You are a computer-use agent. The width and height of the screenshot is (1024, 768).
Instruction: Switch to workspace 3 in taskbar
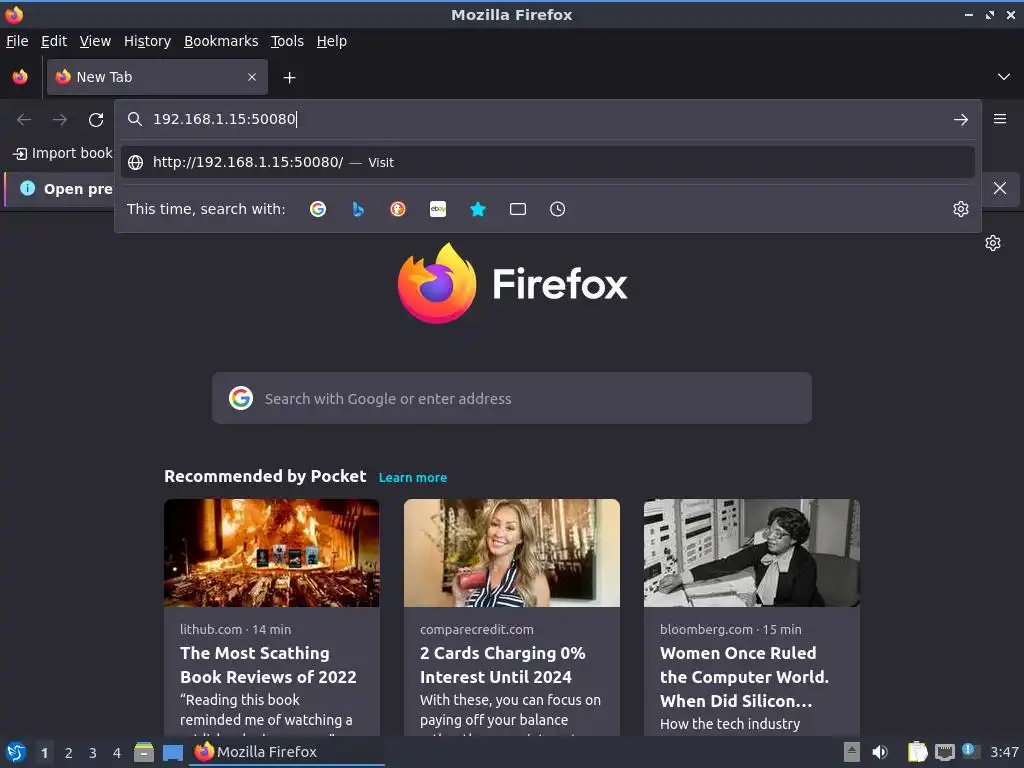tap(93, 753)
